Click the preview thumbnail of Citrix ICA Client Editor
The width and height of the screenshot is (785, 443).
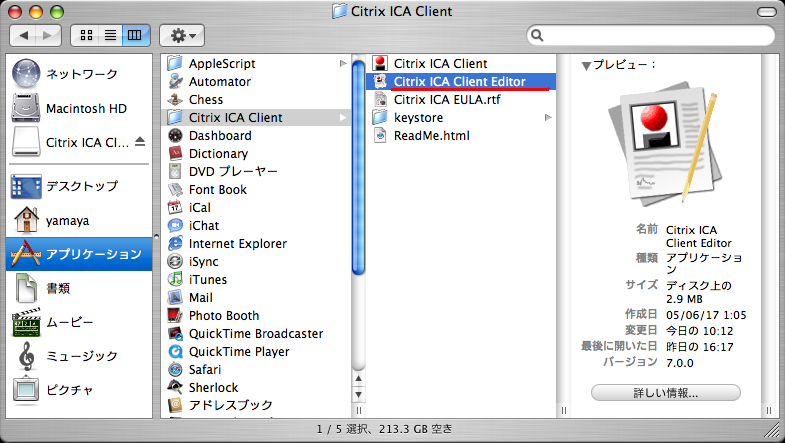point(666,144)
